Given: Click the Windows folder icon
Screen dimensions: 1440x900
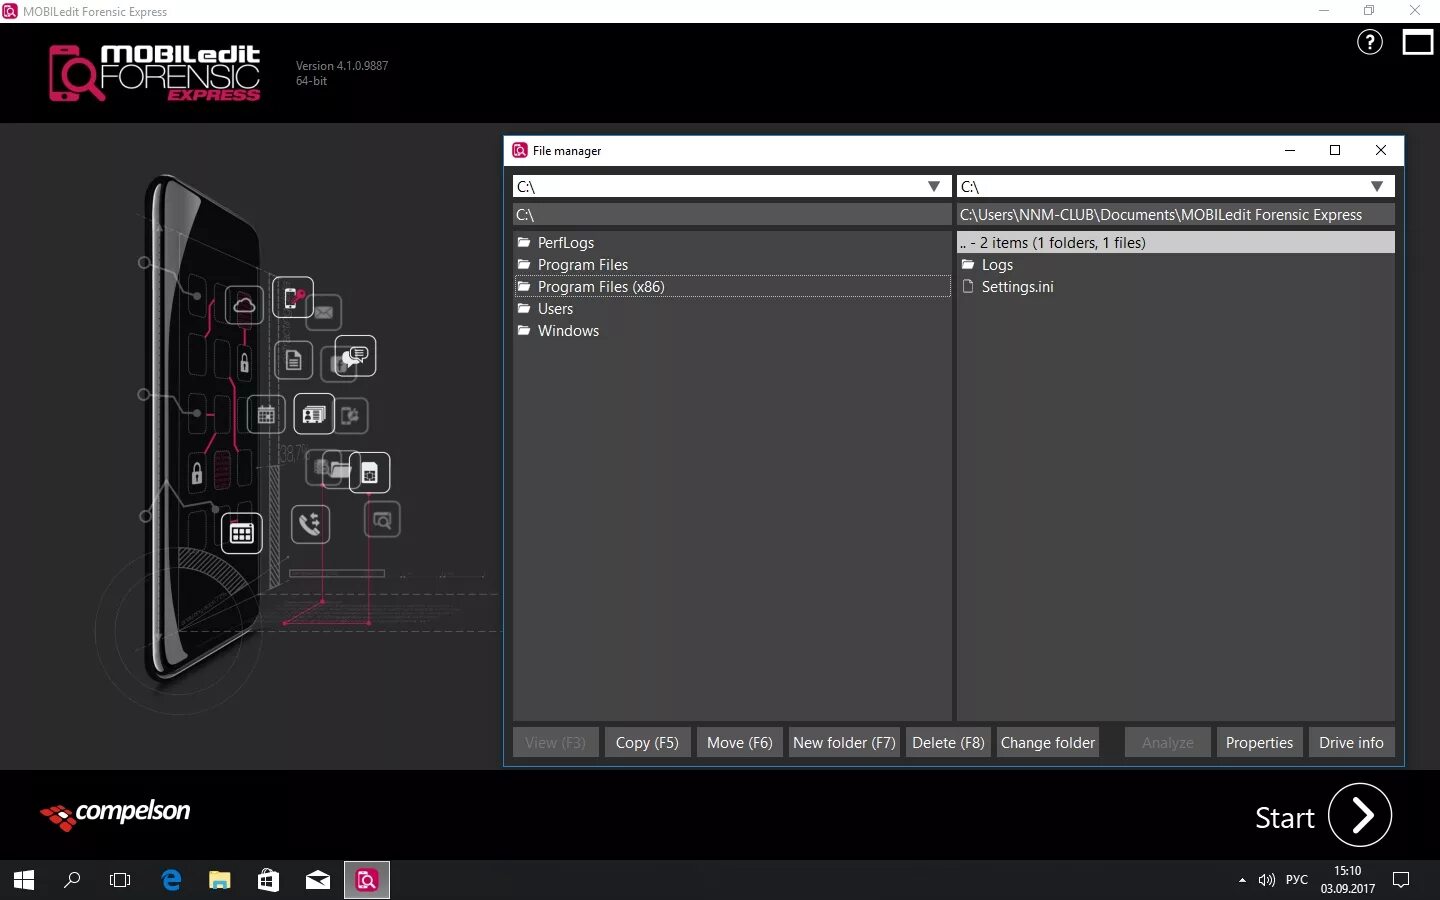Looking at the screenshot, I should [524, 330].
